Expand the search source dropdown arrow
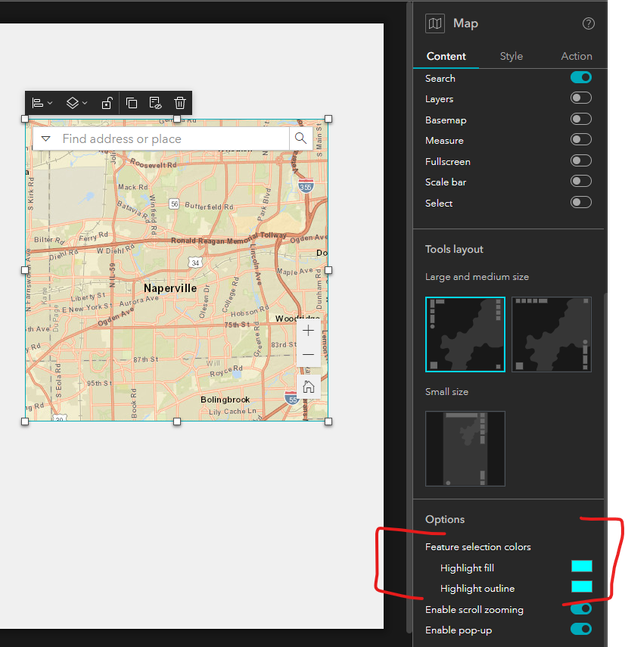 tap(46, 139)
